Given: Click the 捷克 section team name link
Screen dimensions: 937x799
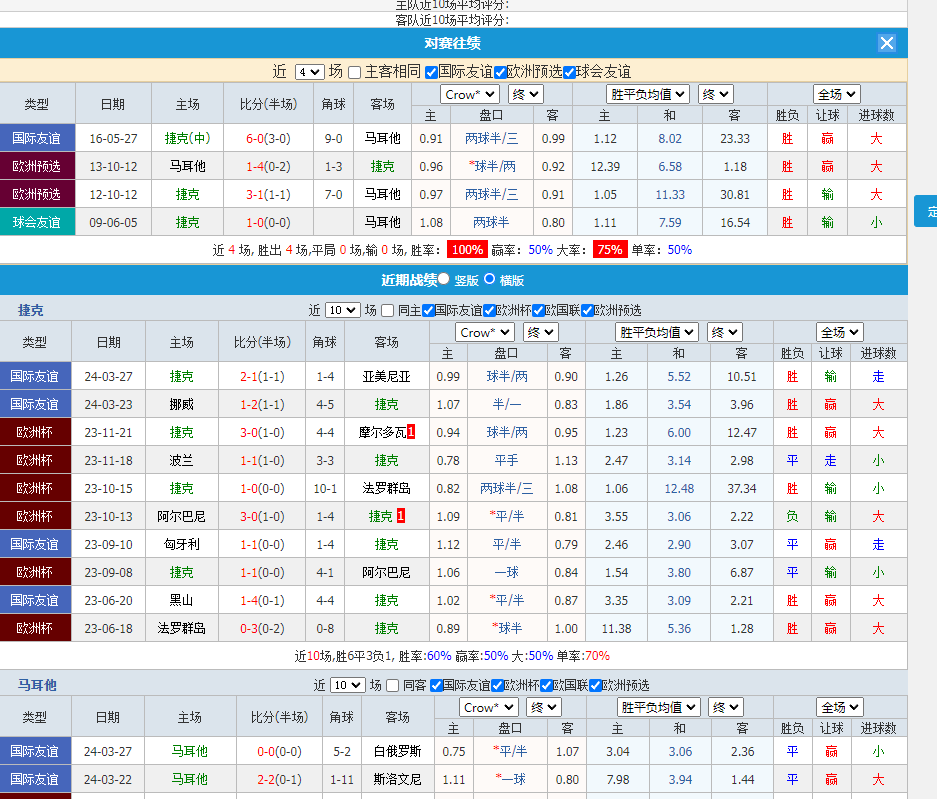Looking at the screenshot, I should (29, 310).
